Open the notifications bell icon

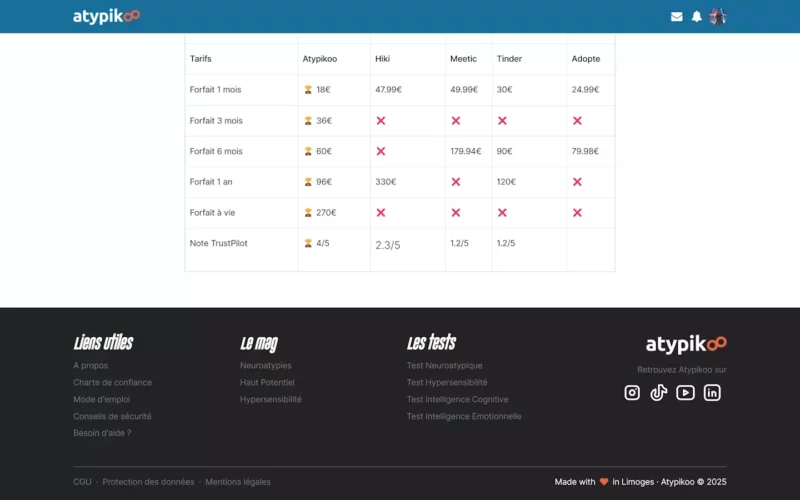tap(696, 17)
